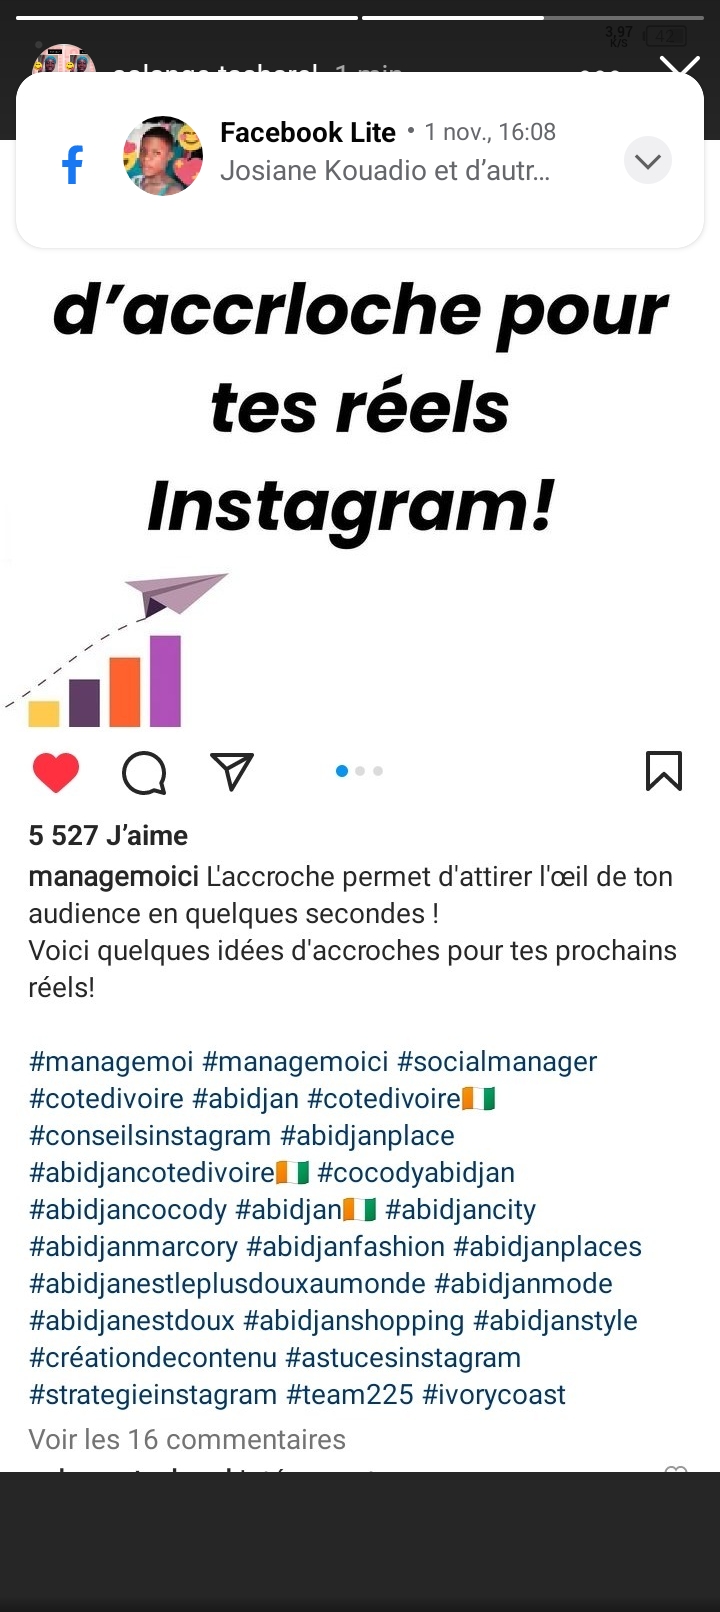Open the managemoici profile link
The image size is (720, 1612).
(x=114, y=877)
